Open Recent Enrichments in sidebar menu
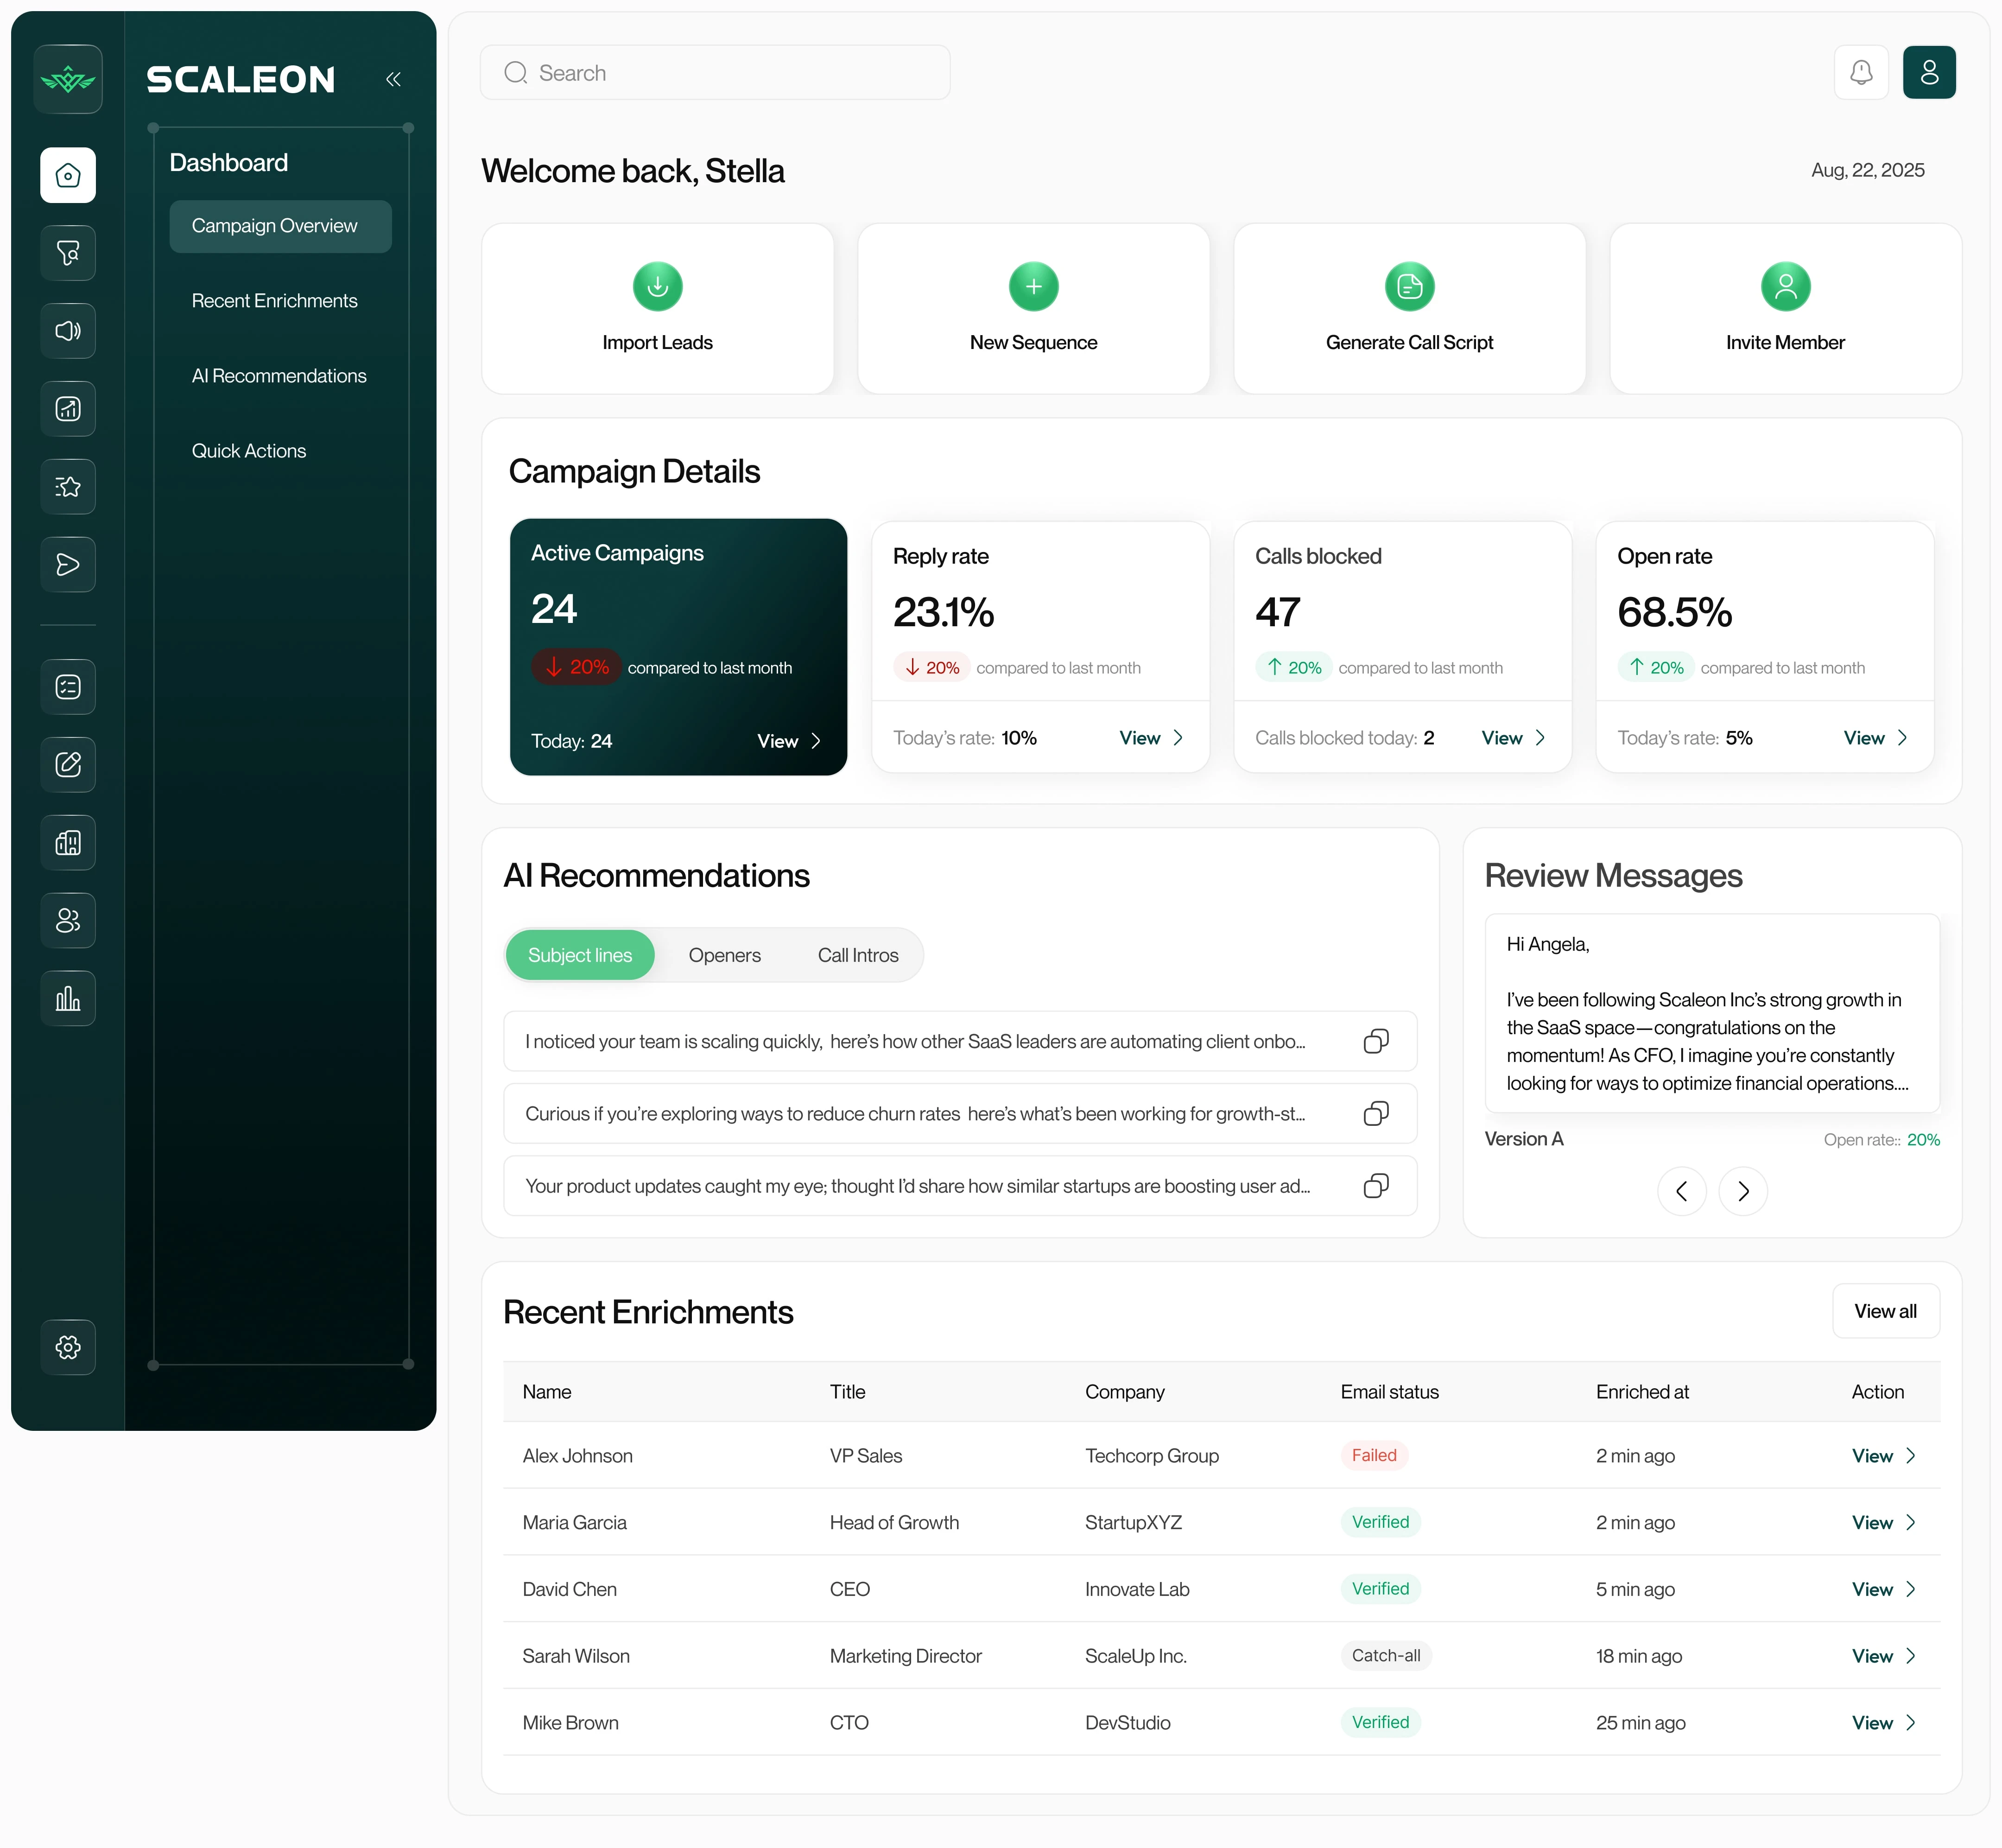 [274, 301]
